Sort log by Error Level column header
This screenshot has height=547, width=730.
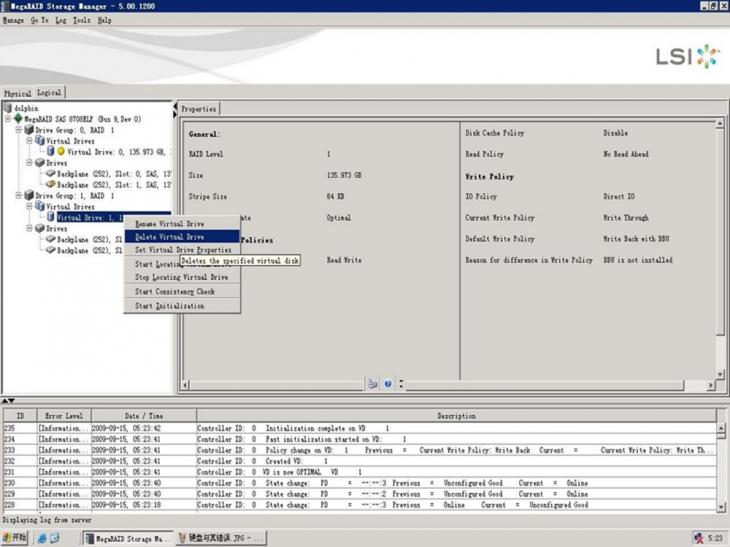(x=65, y=416)
